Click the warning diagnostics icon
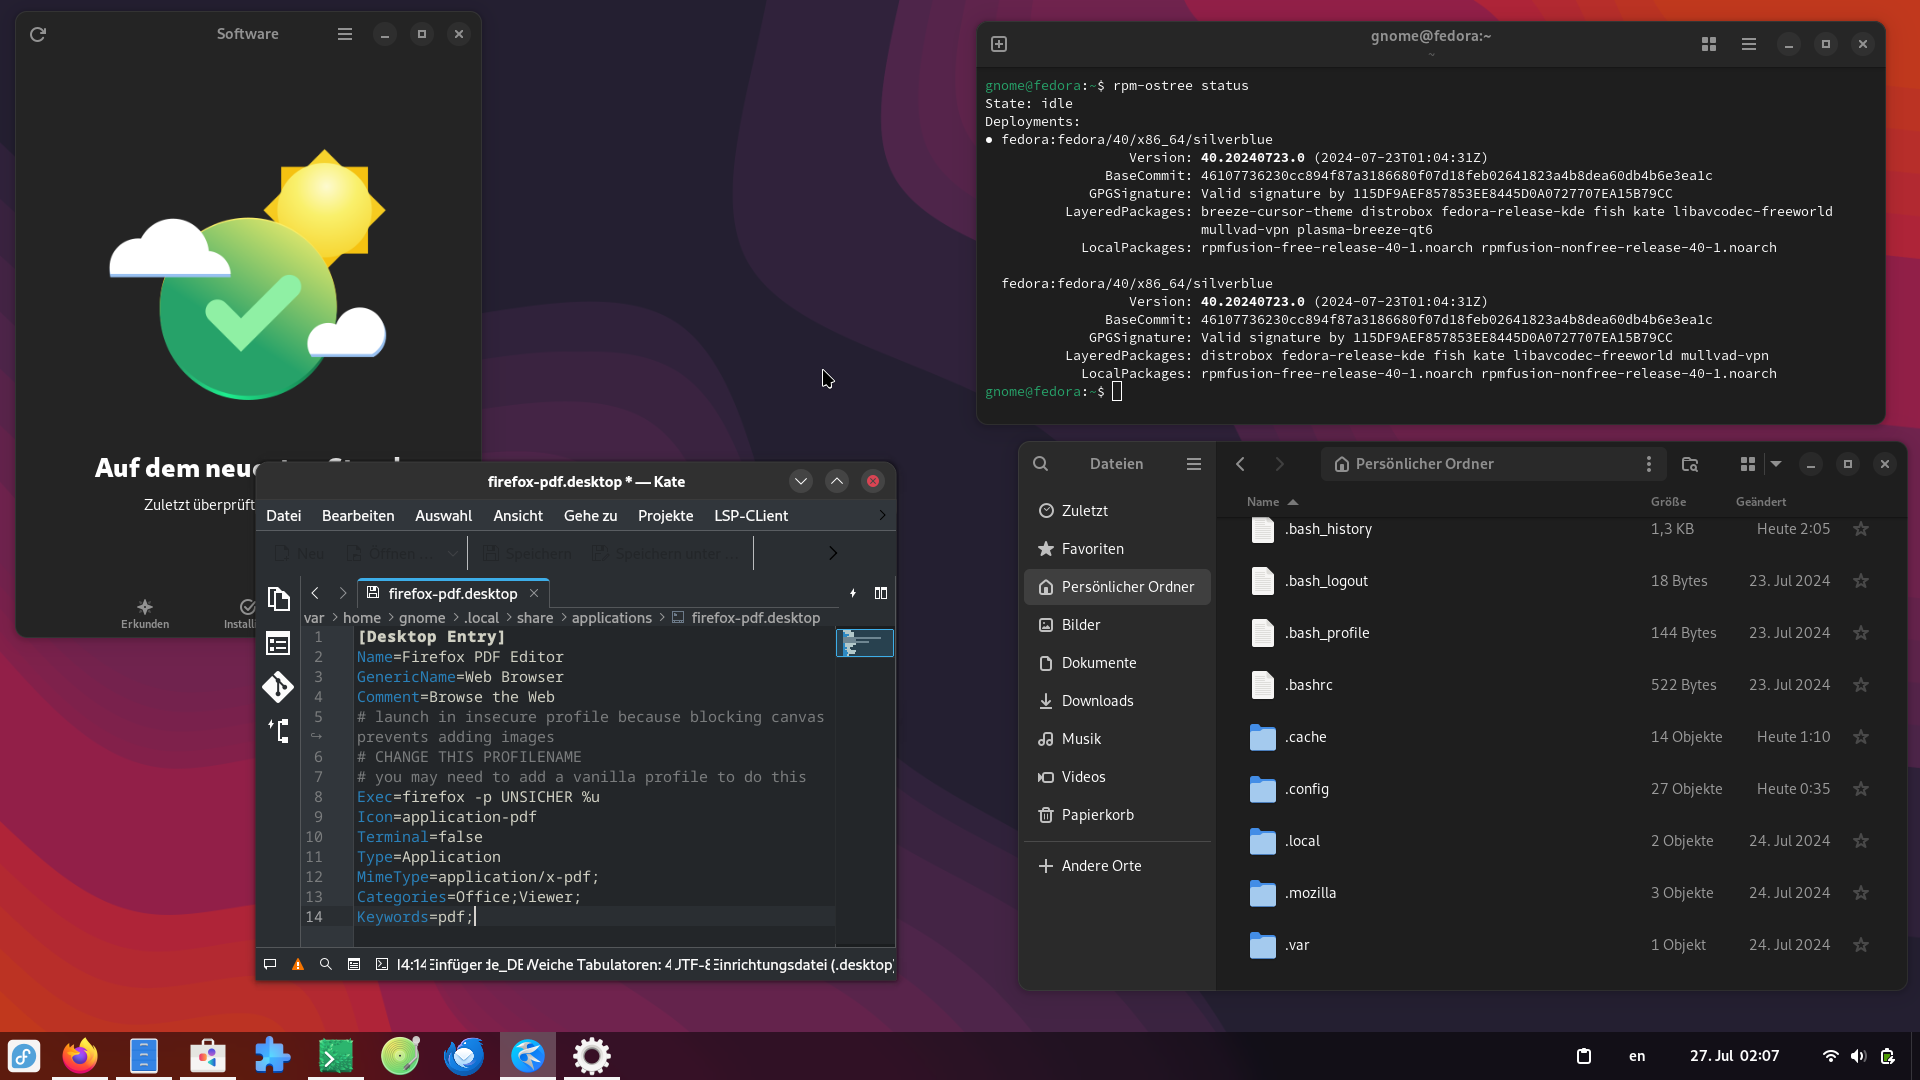1920x1080 pixels. coord(298,964)
